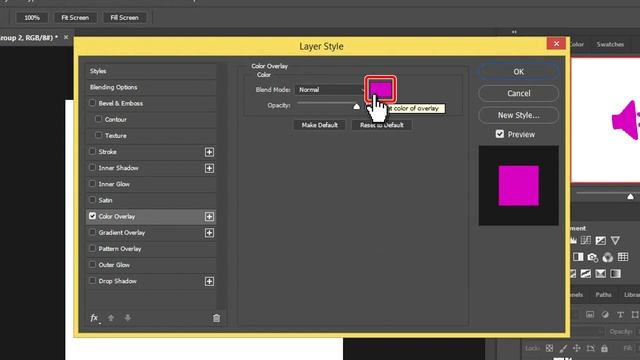Uncheck the Color Overlay checkbox

(92, 216)
